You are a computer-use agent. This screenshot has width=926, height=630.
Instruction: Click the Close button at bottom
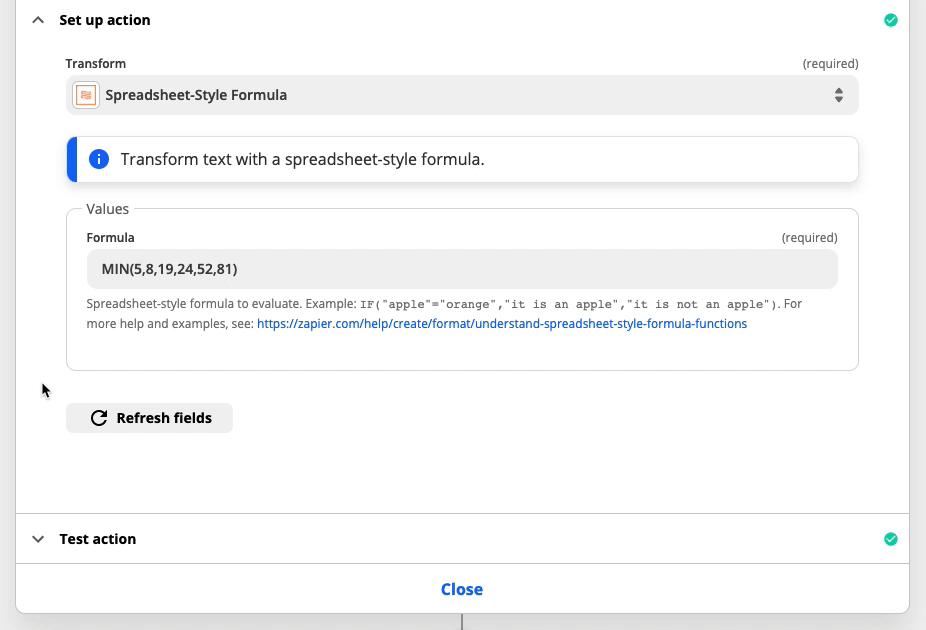pos(462,589)
